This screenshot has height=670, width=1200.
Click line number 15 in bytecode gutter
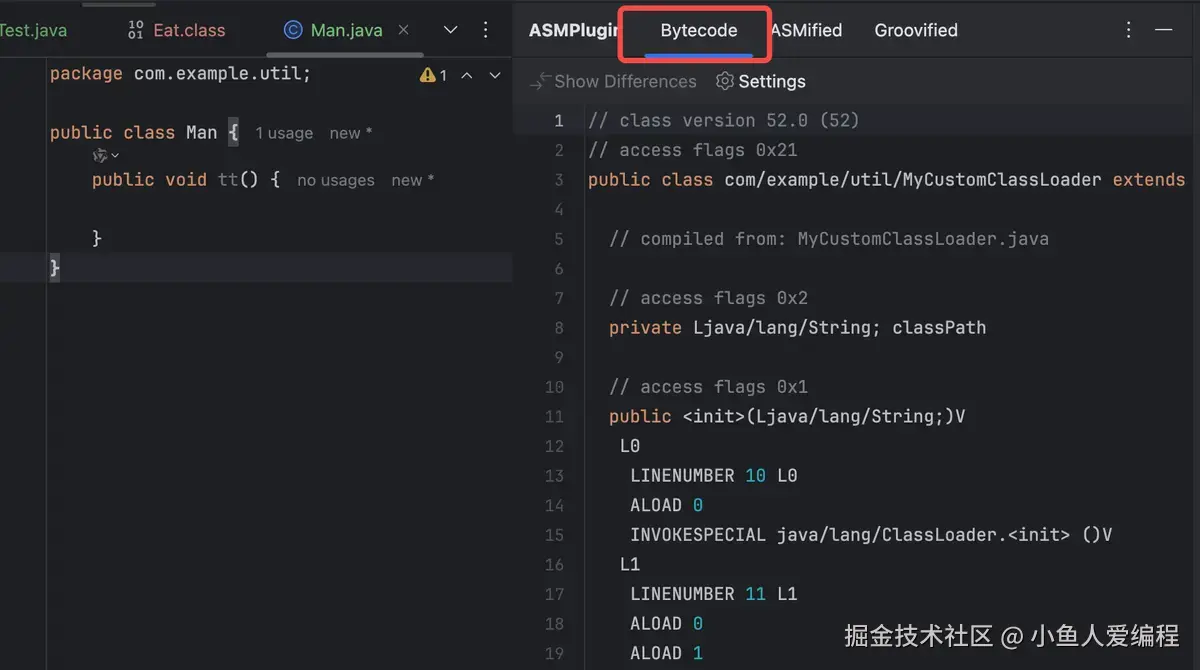pos(554,535)
